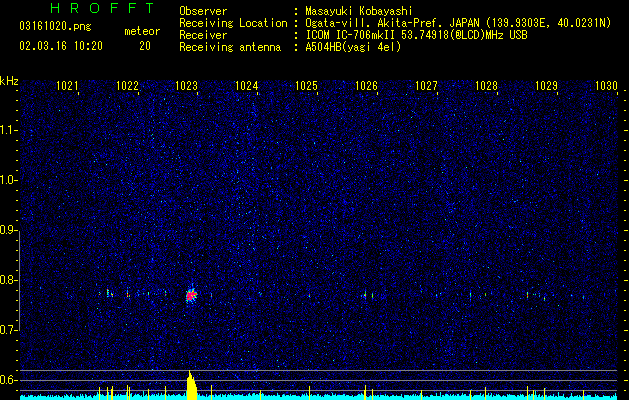Click the 1.1 kHz frequency label

coord(8,130)
